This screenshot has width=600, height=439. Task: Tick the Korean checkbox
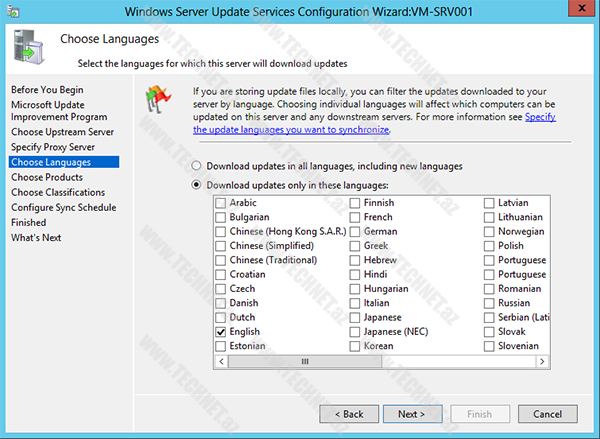point(355,346)
